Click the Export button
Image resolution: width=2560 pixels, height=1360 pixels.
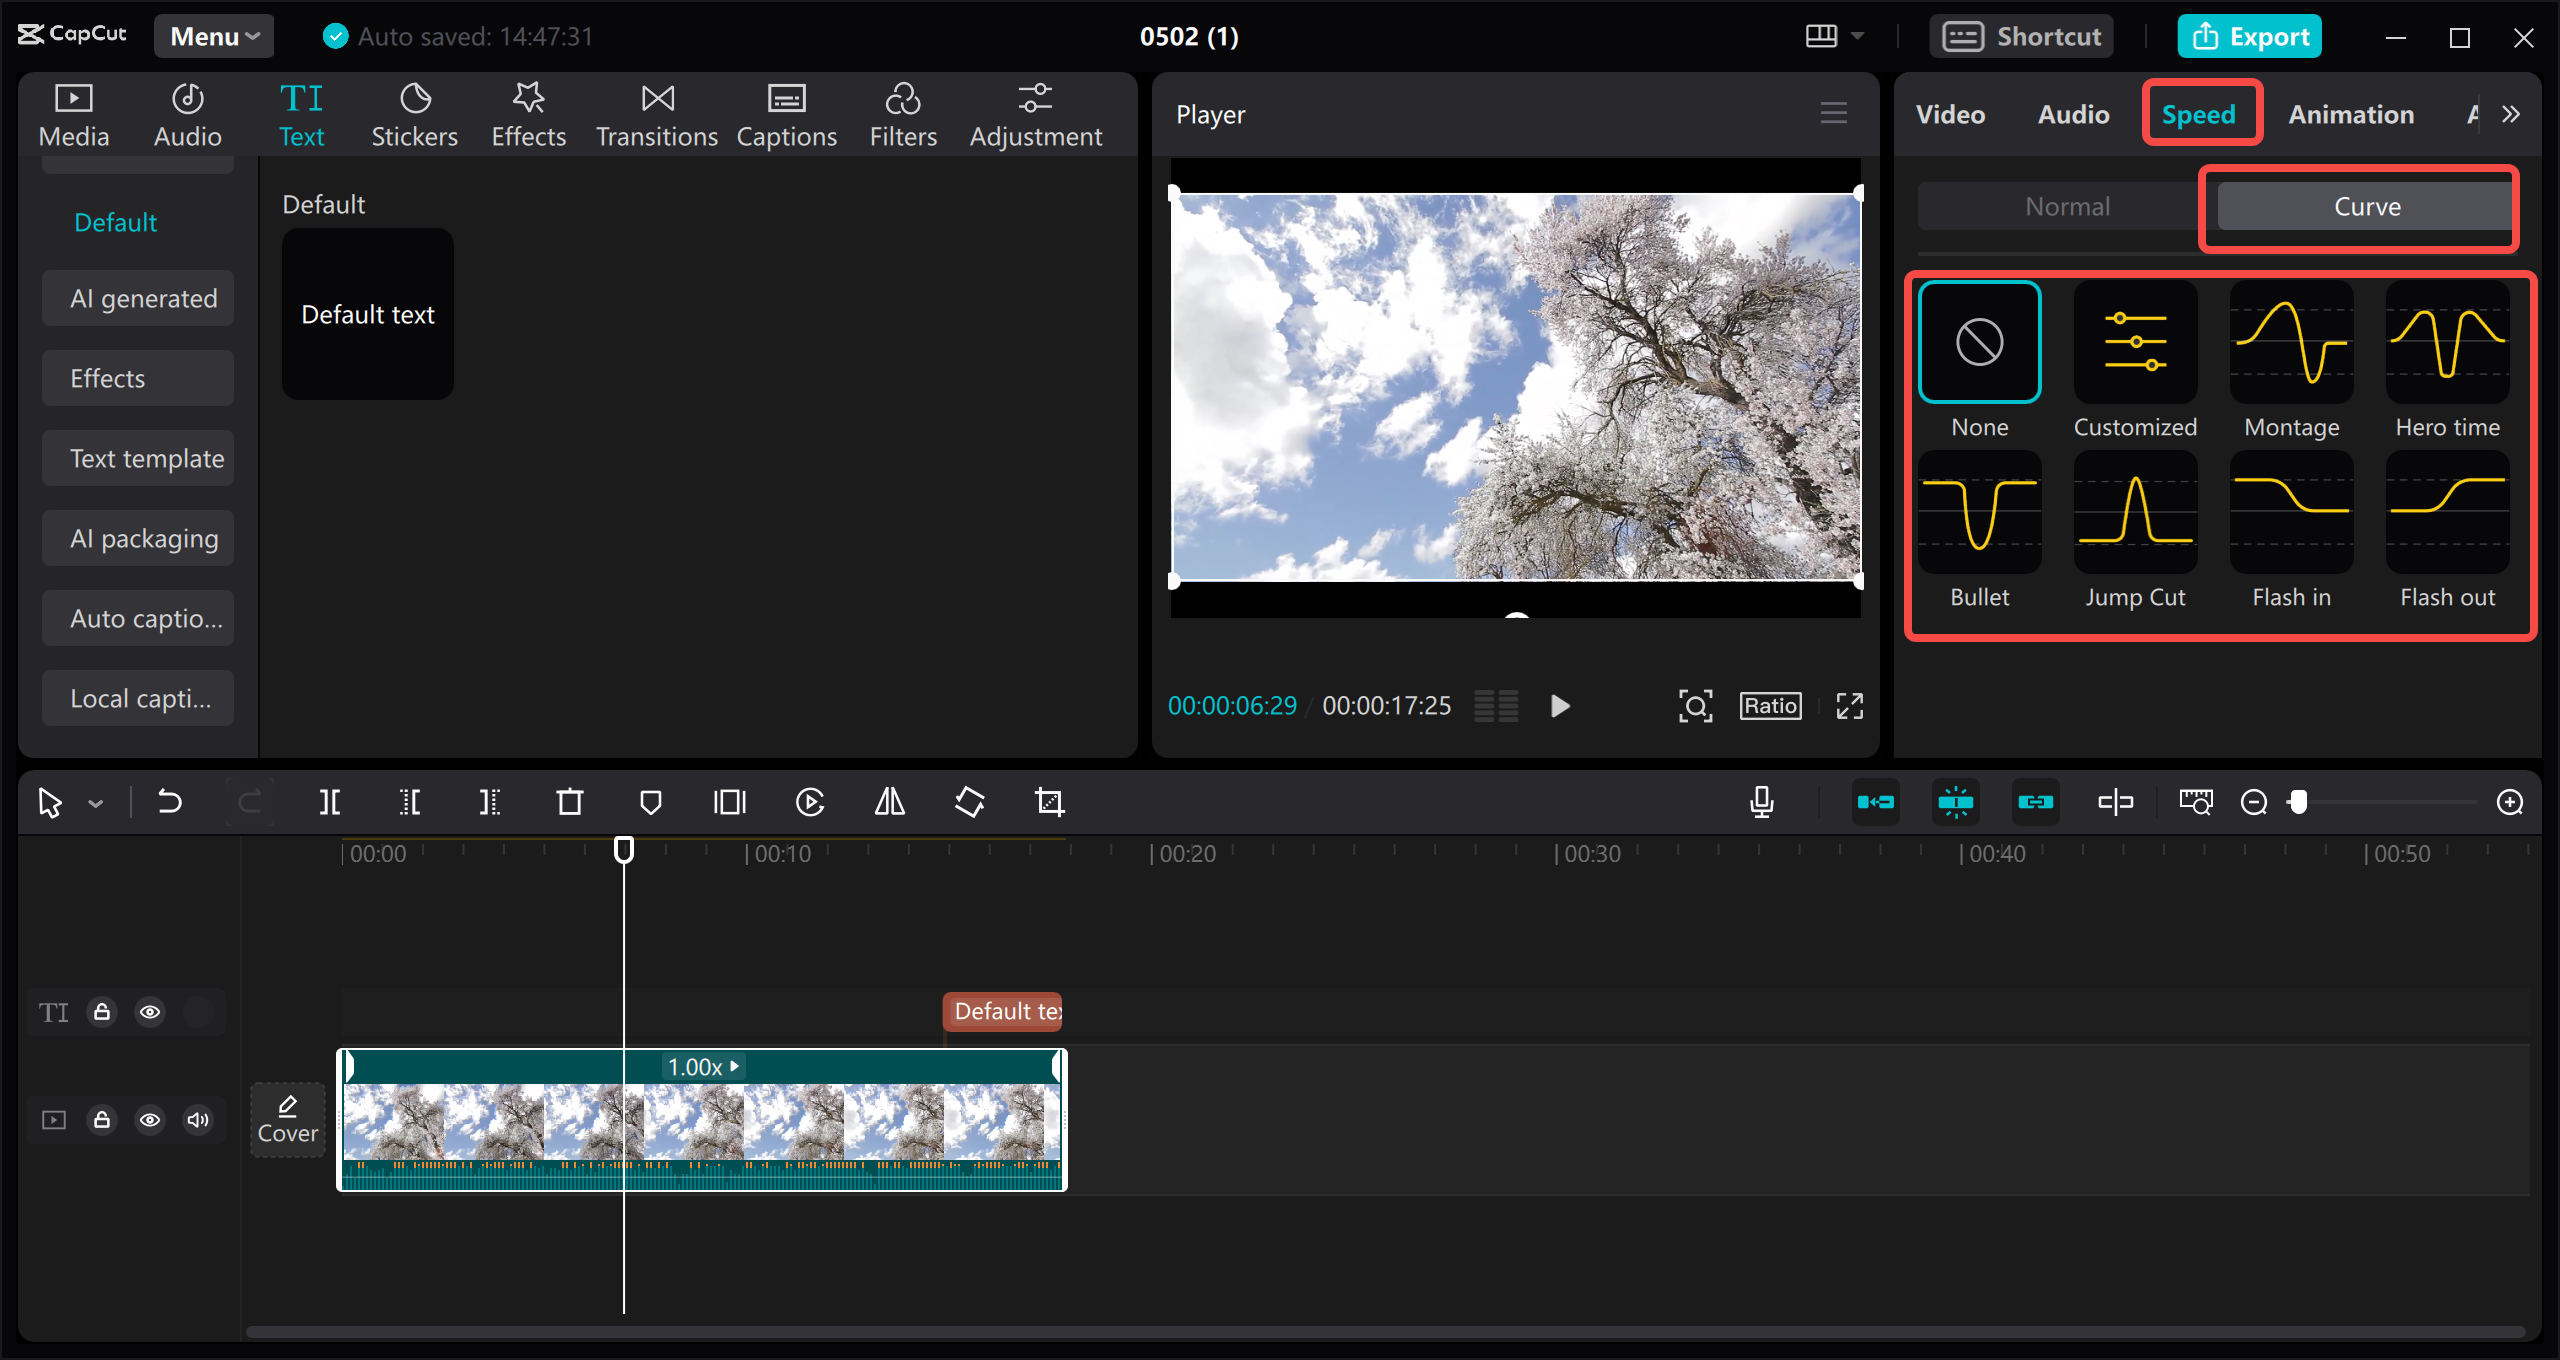(2248, 36)
